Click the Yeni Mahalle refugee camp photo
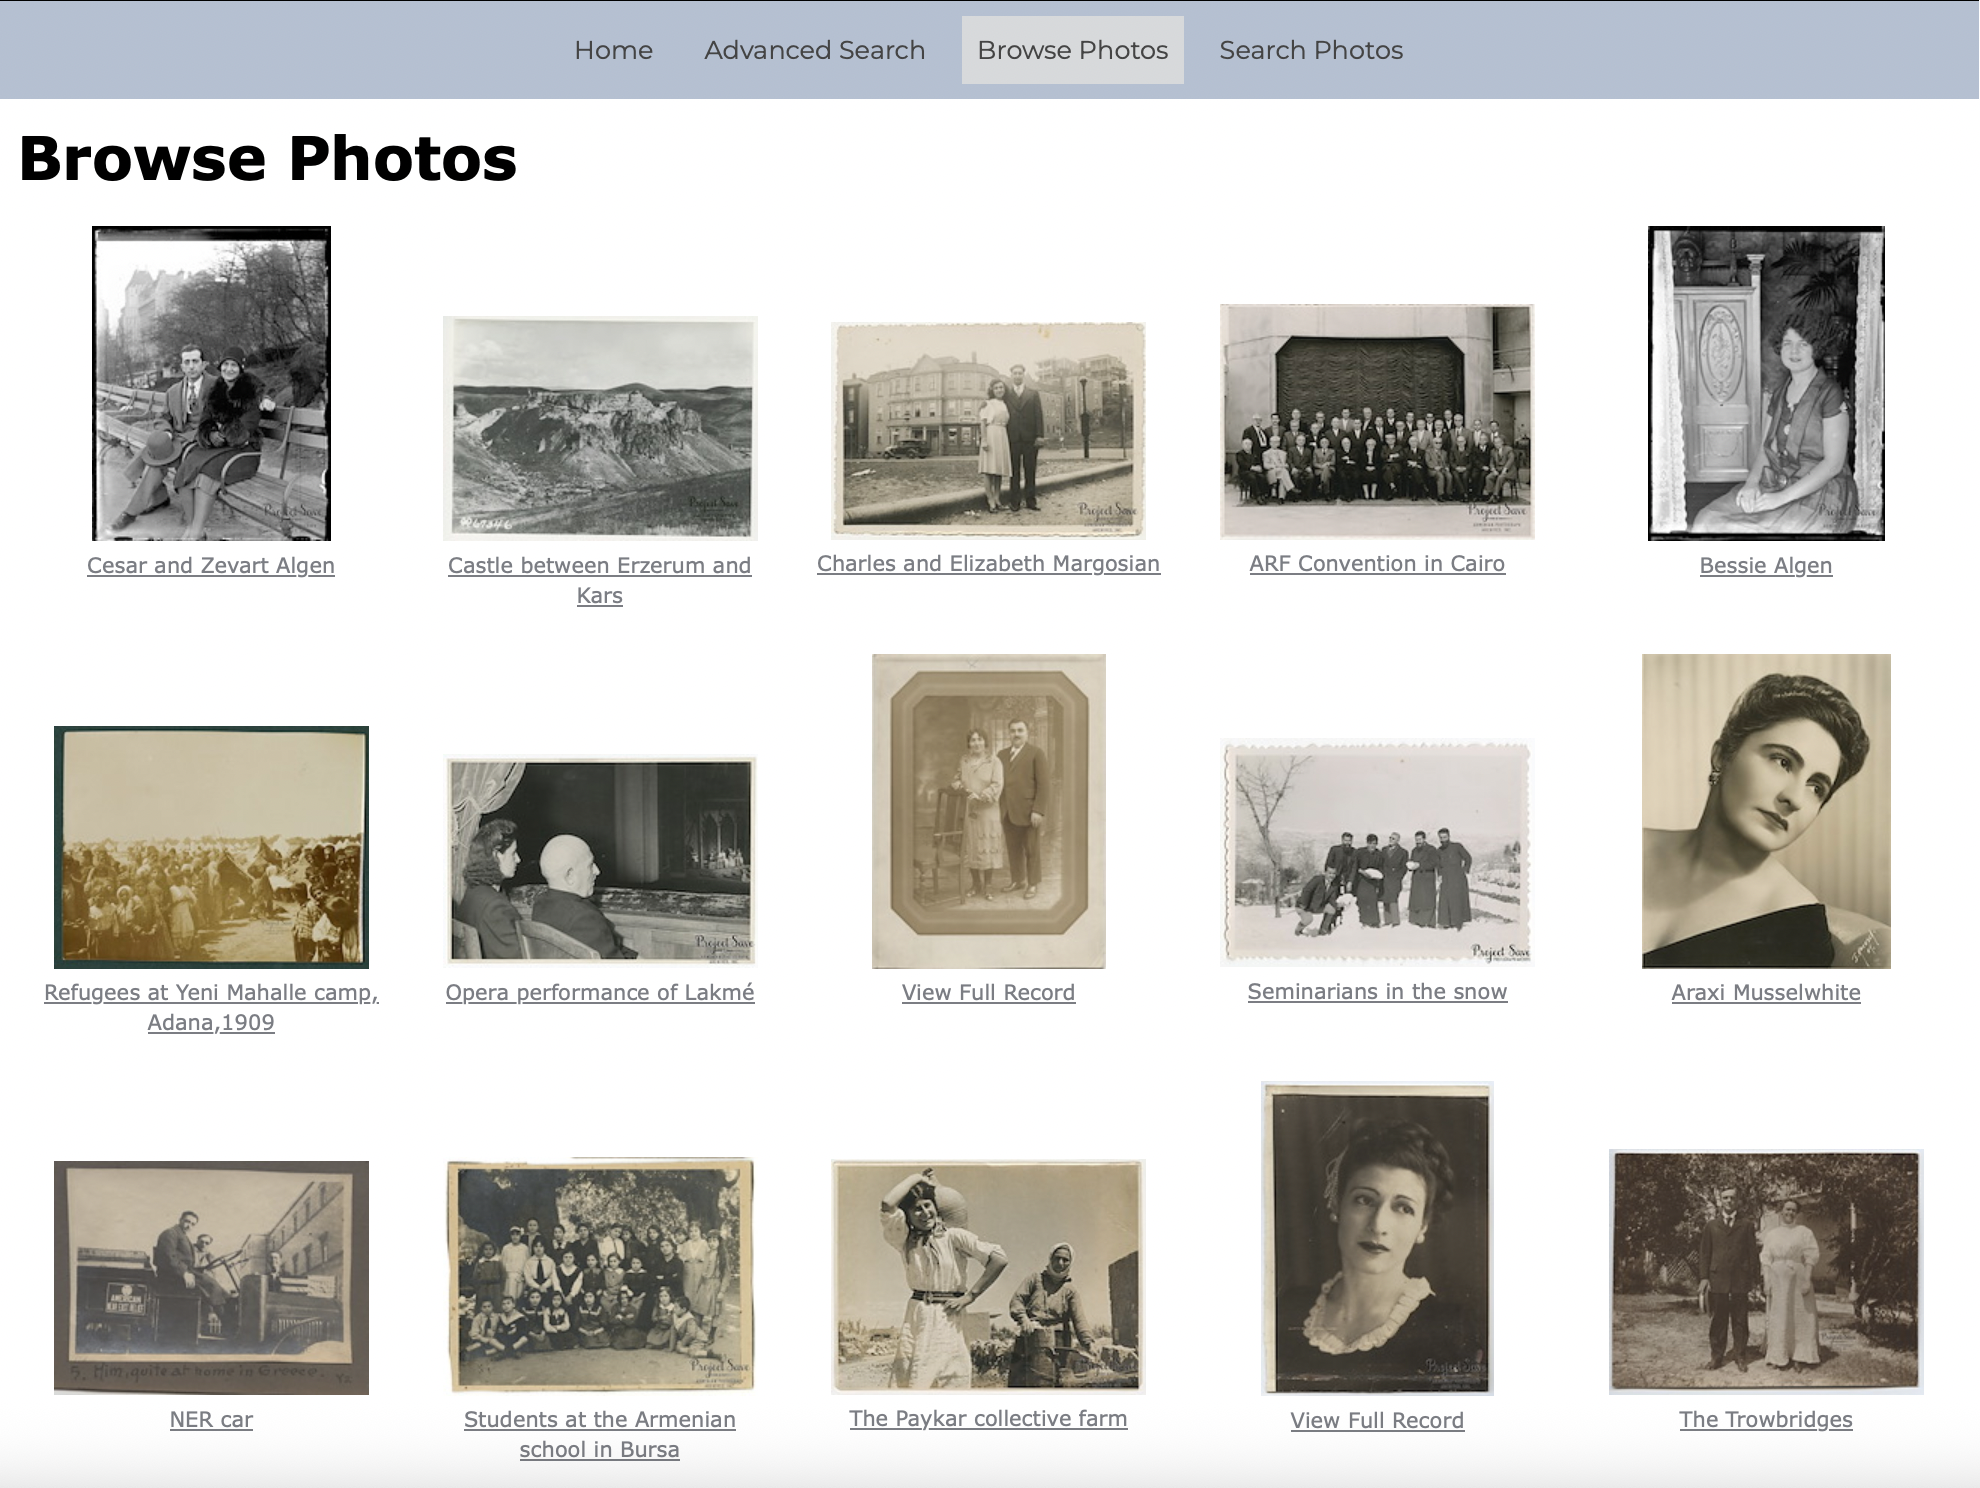1980x1488 pixels. 211,847
